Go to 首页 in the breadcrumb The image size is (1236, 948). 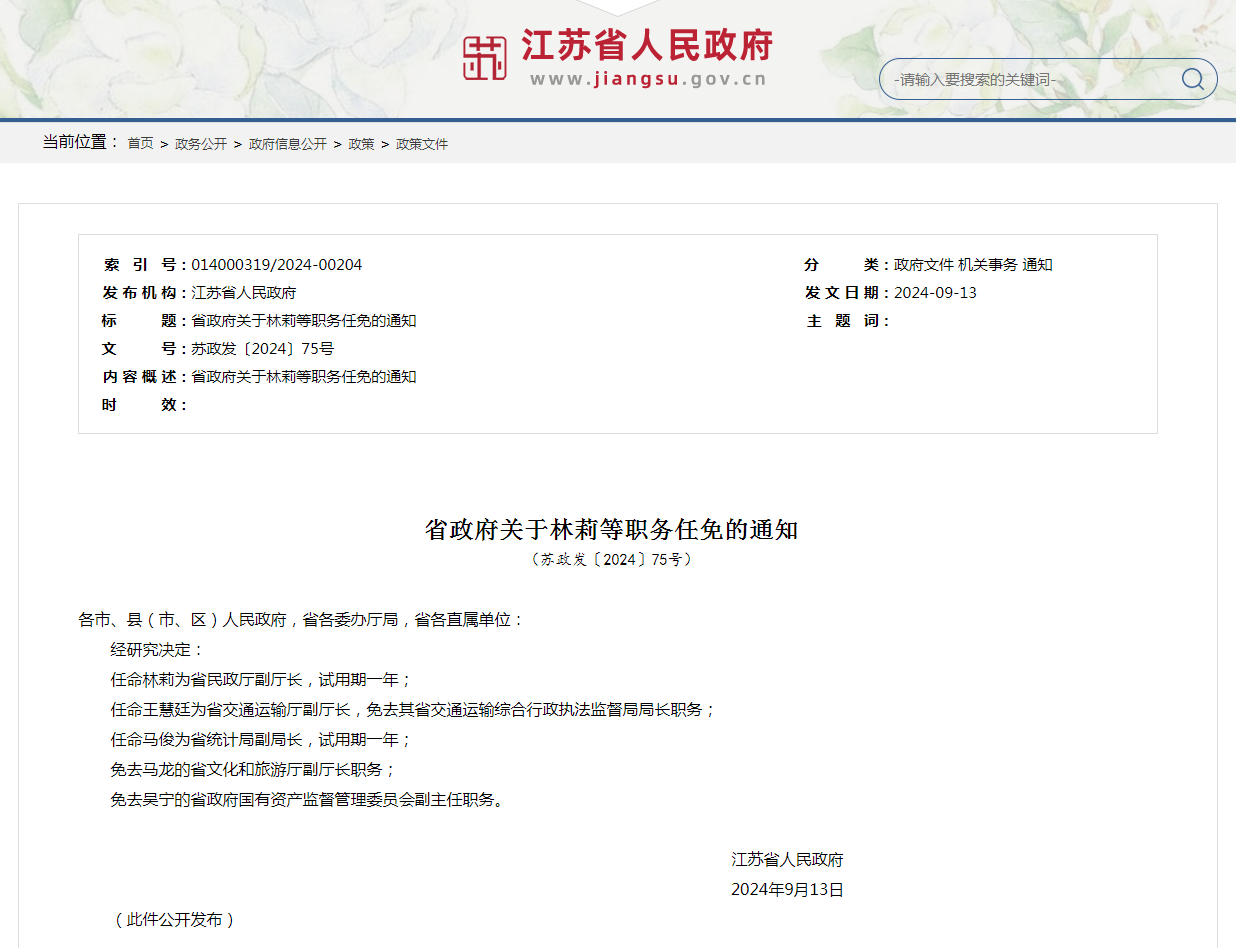[x=140, y=144]
